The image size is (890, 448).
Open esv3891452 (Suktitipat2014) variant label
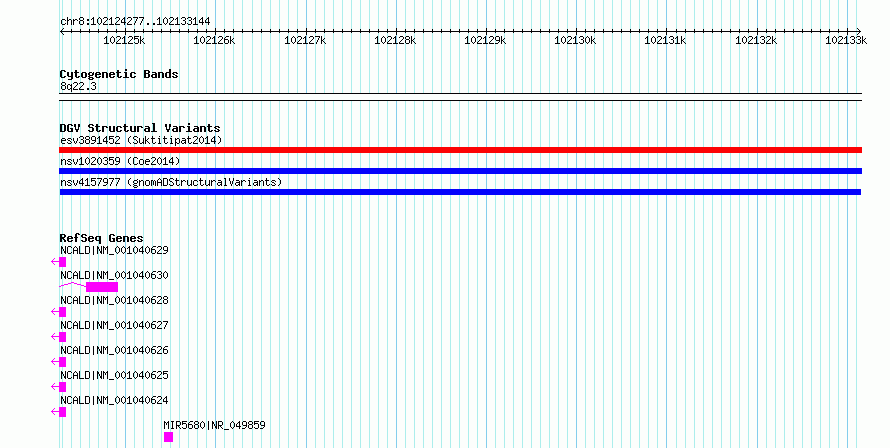(141, 140)
